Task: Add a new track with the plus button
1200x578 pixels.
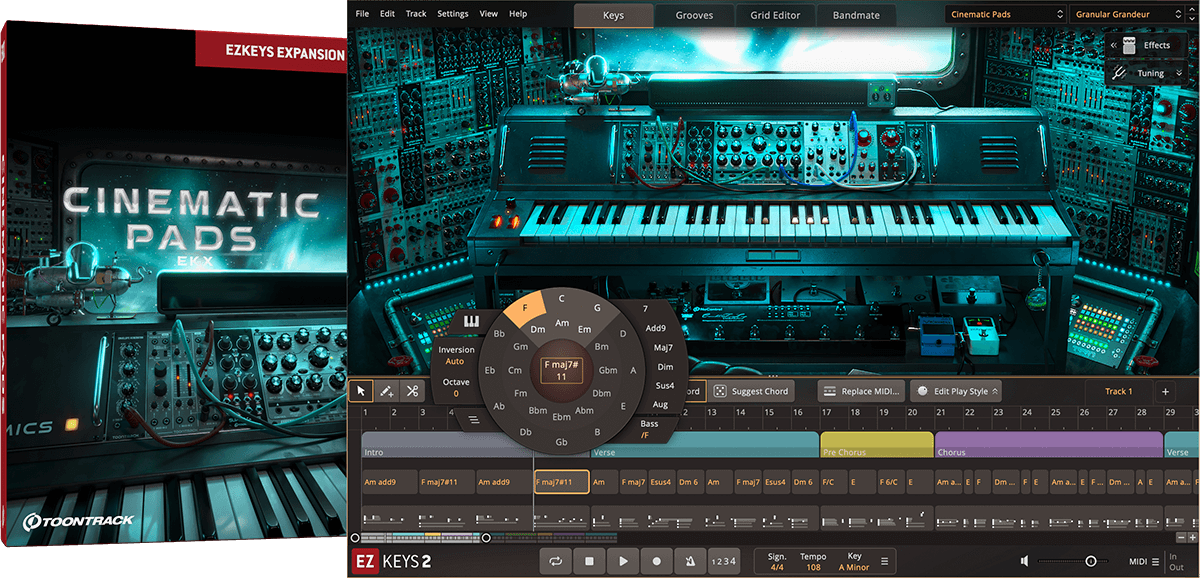Action: tap(1165, 391)
